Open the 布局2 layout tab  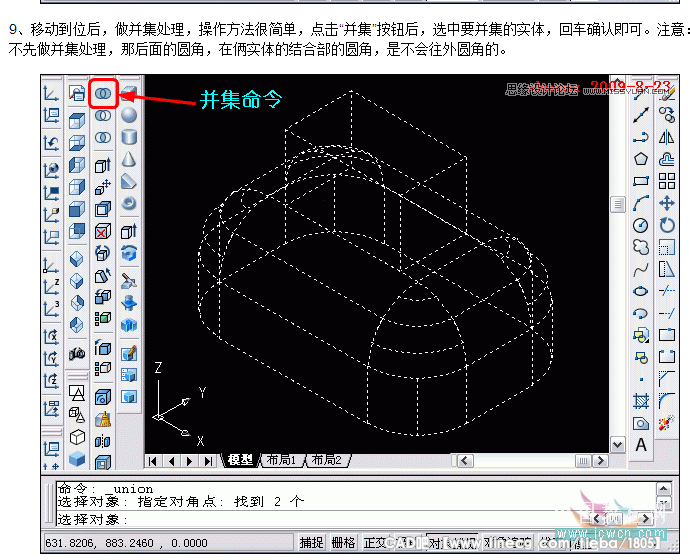327,460
